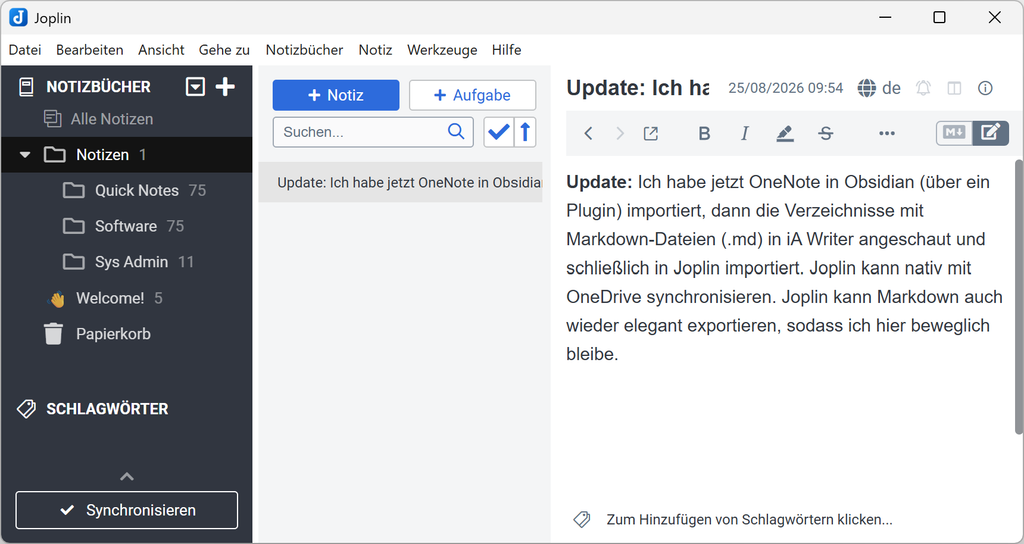Open the Notizbücher menu
1024x544 pixels.
(304, 50)
